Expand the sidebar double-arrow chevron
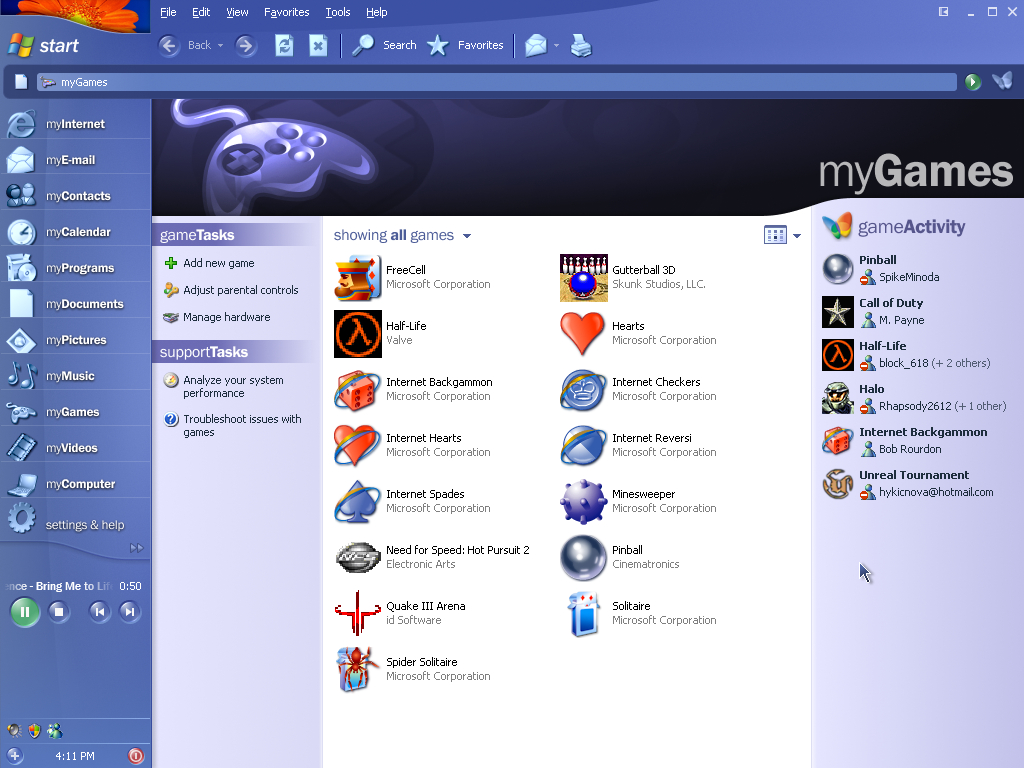 click(136, 548)
